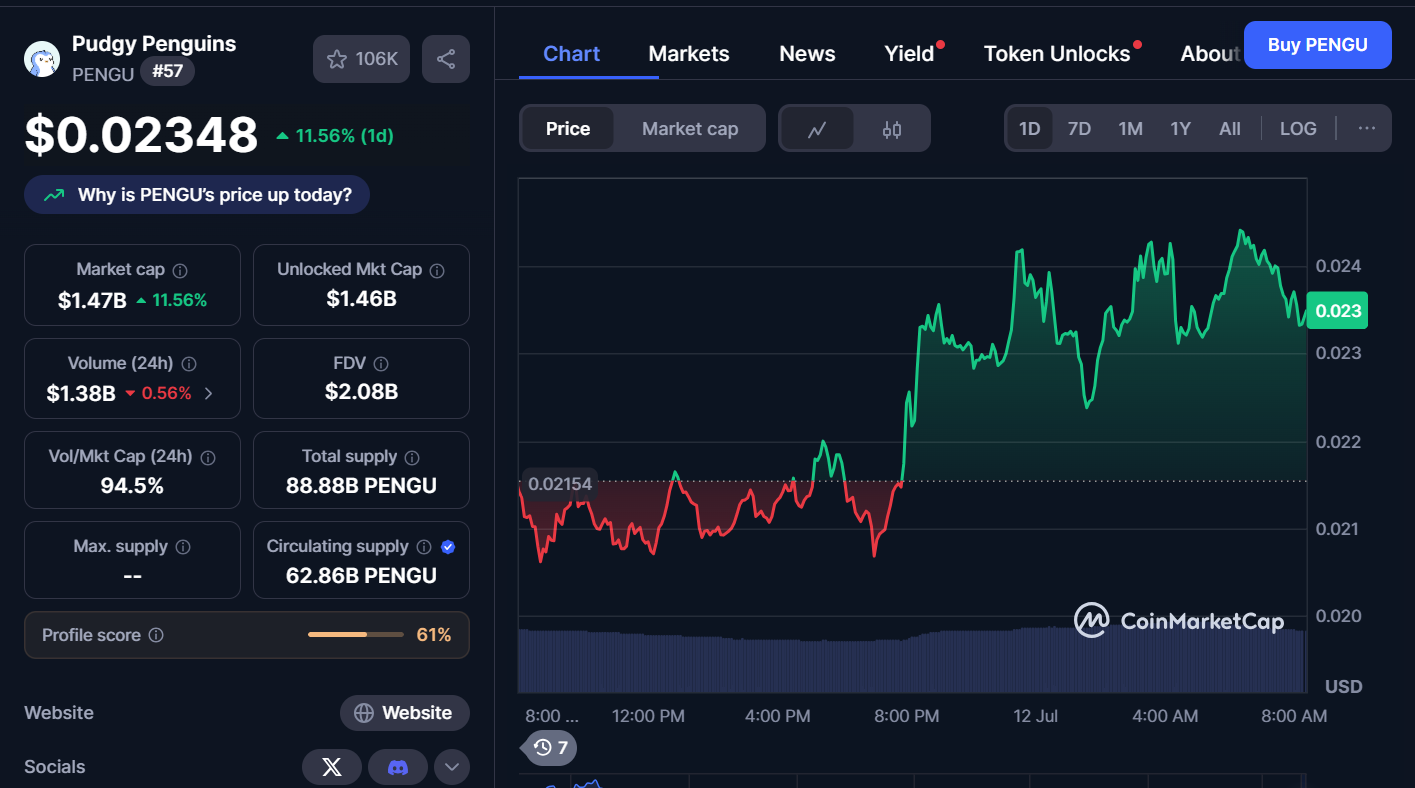1415x788 pixels.
Task: Click the $0.02348 price text
Action: coord(141,135)
